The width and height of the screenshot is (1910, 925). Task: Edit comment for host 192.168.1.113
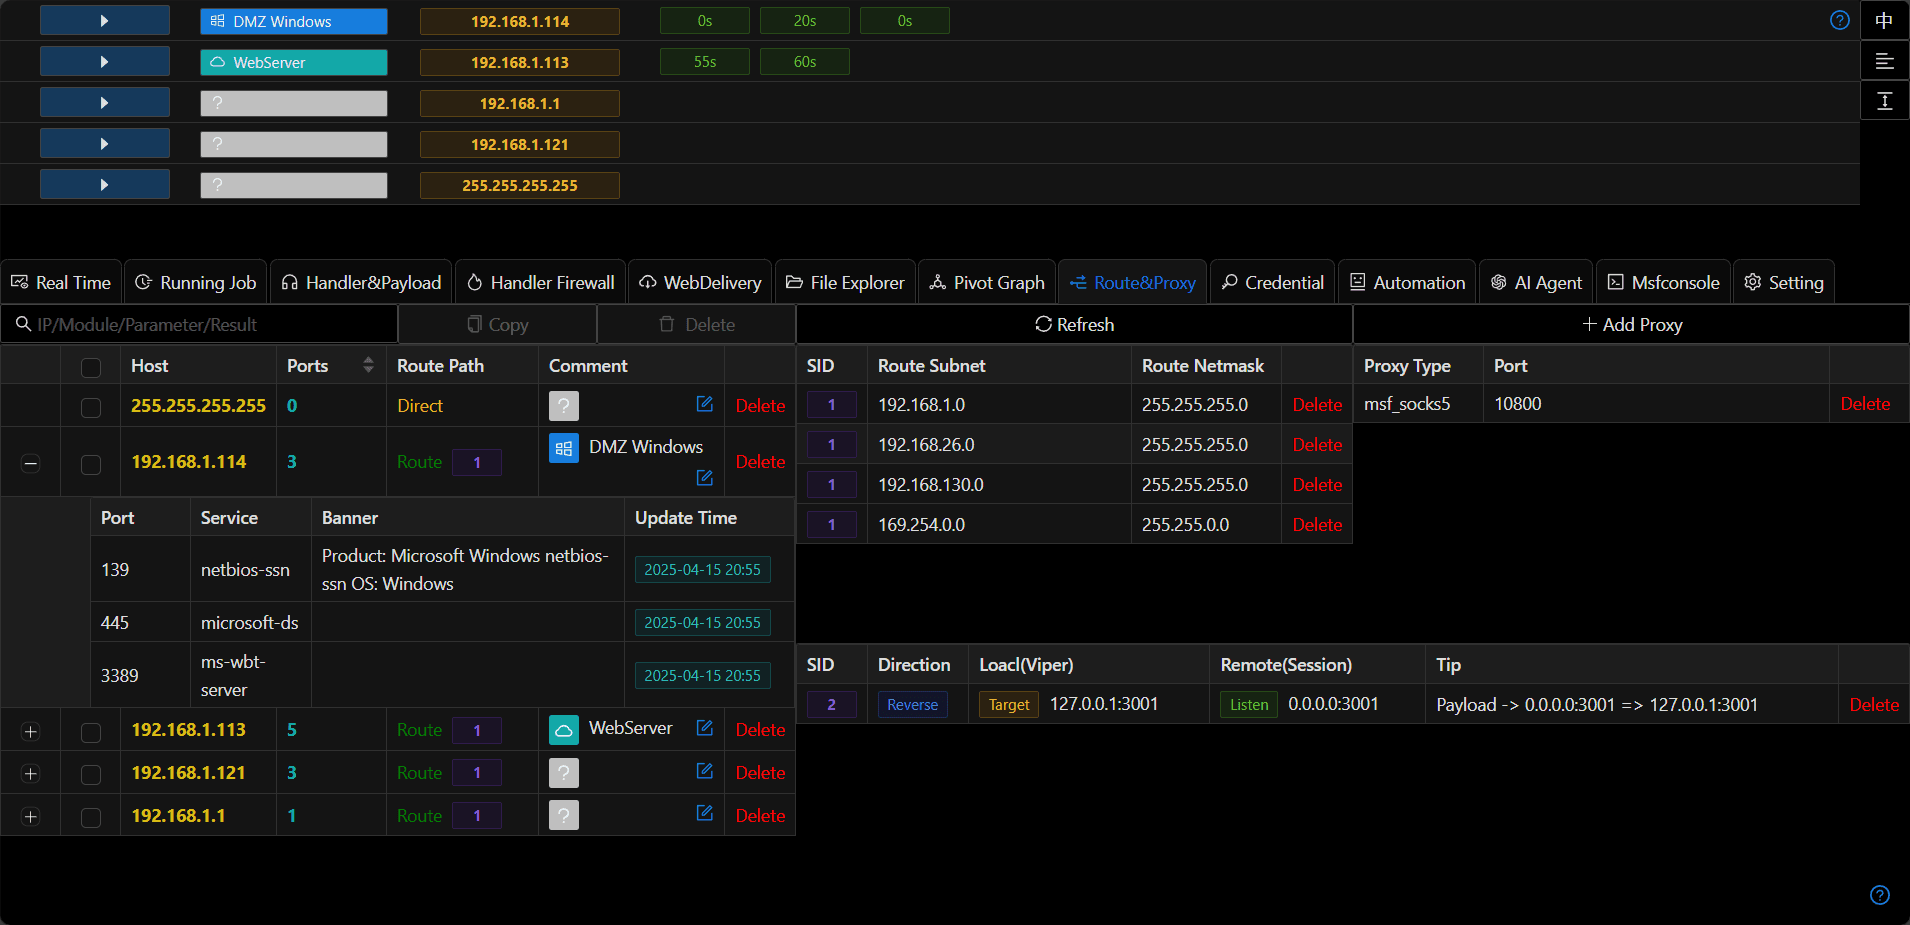click(x=705, y=728)
